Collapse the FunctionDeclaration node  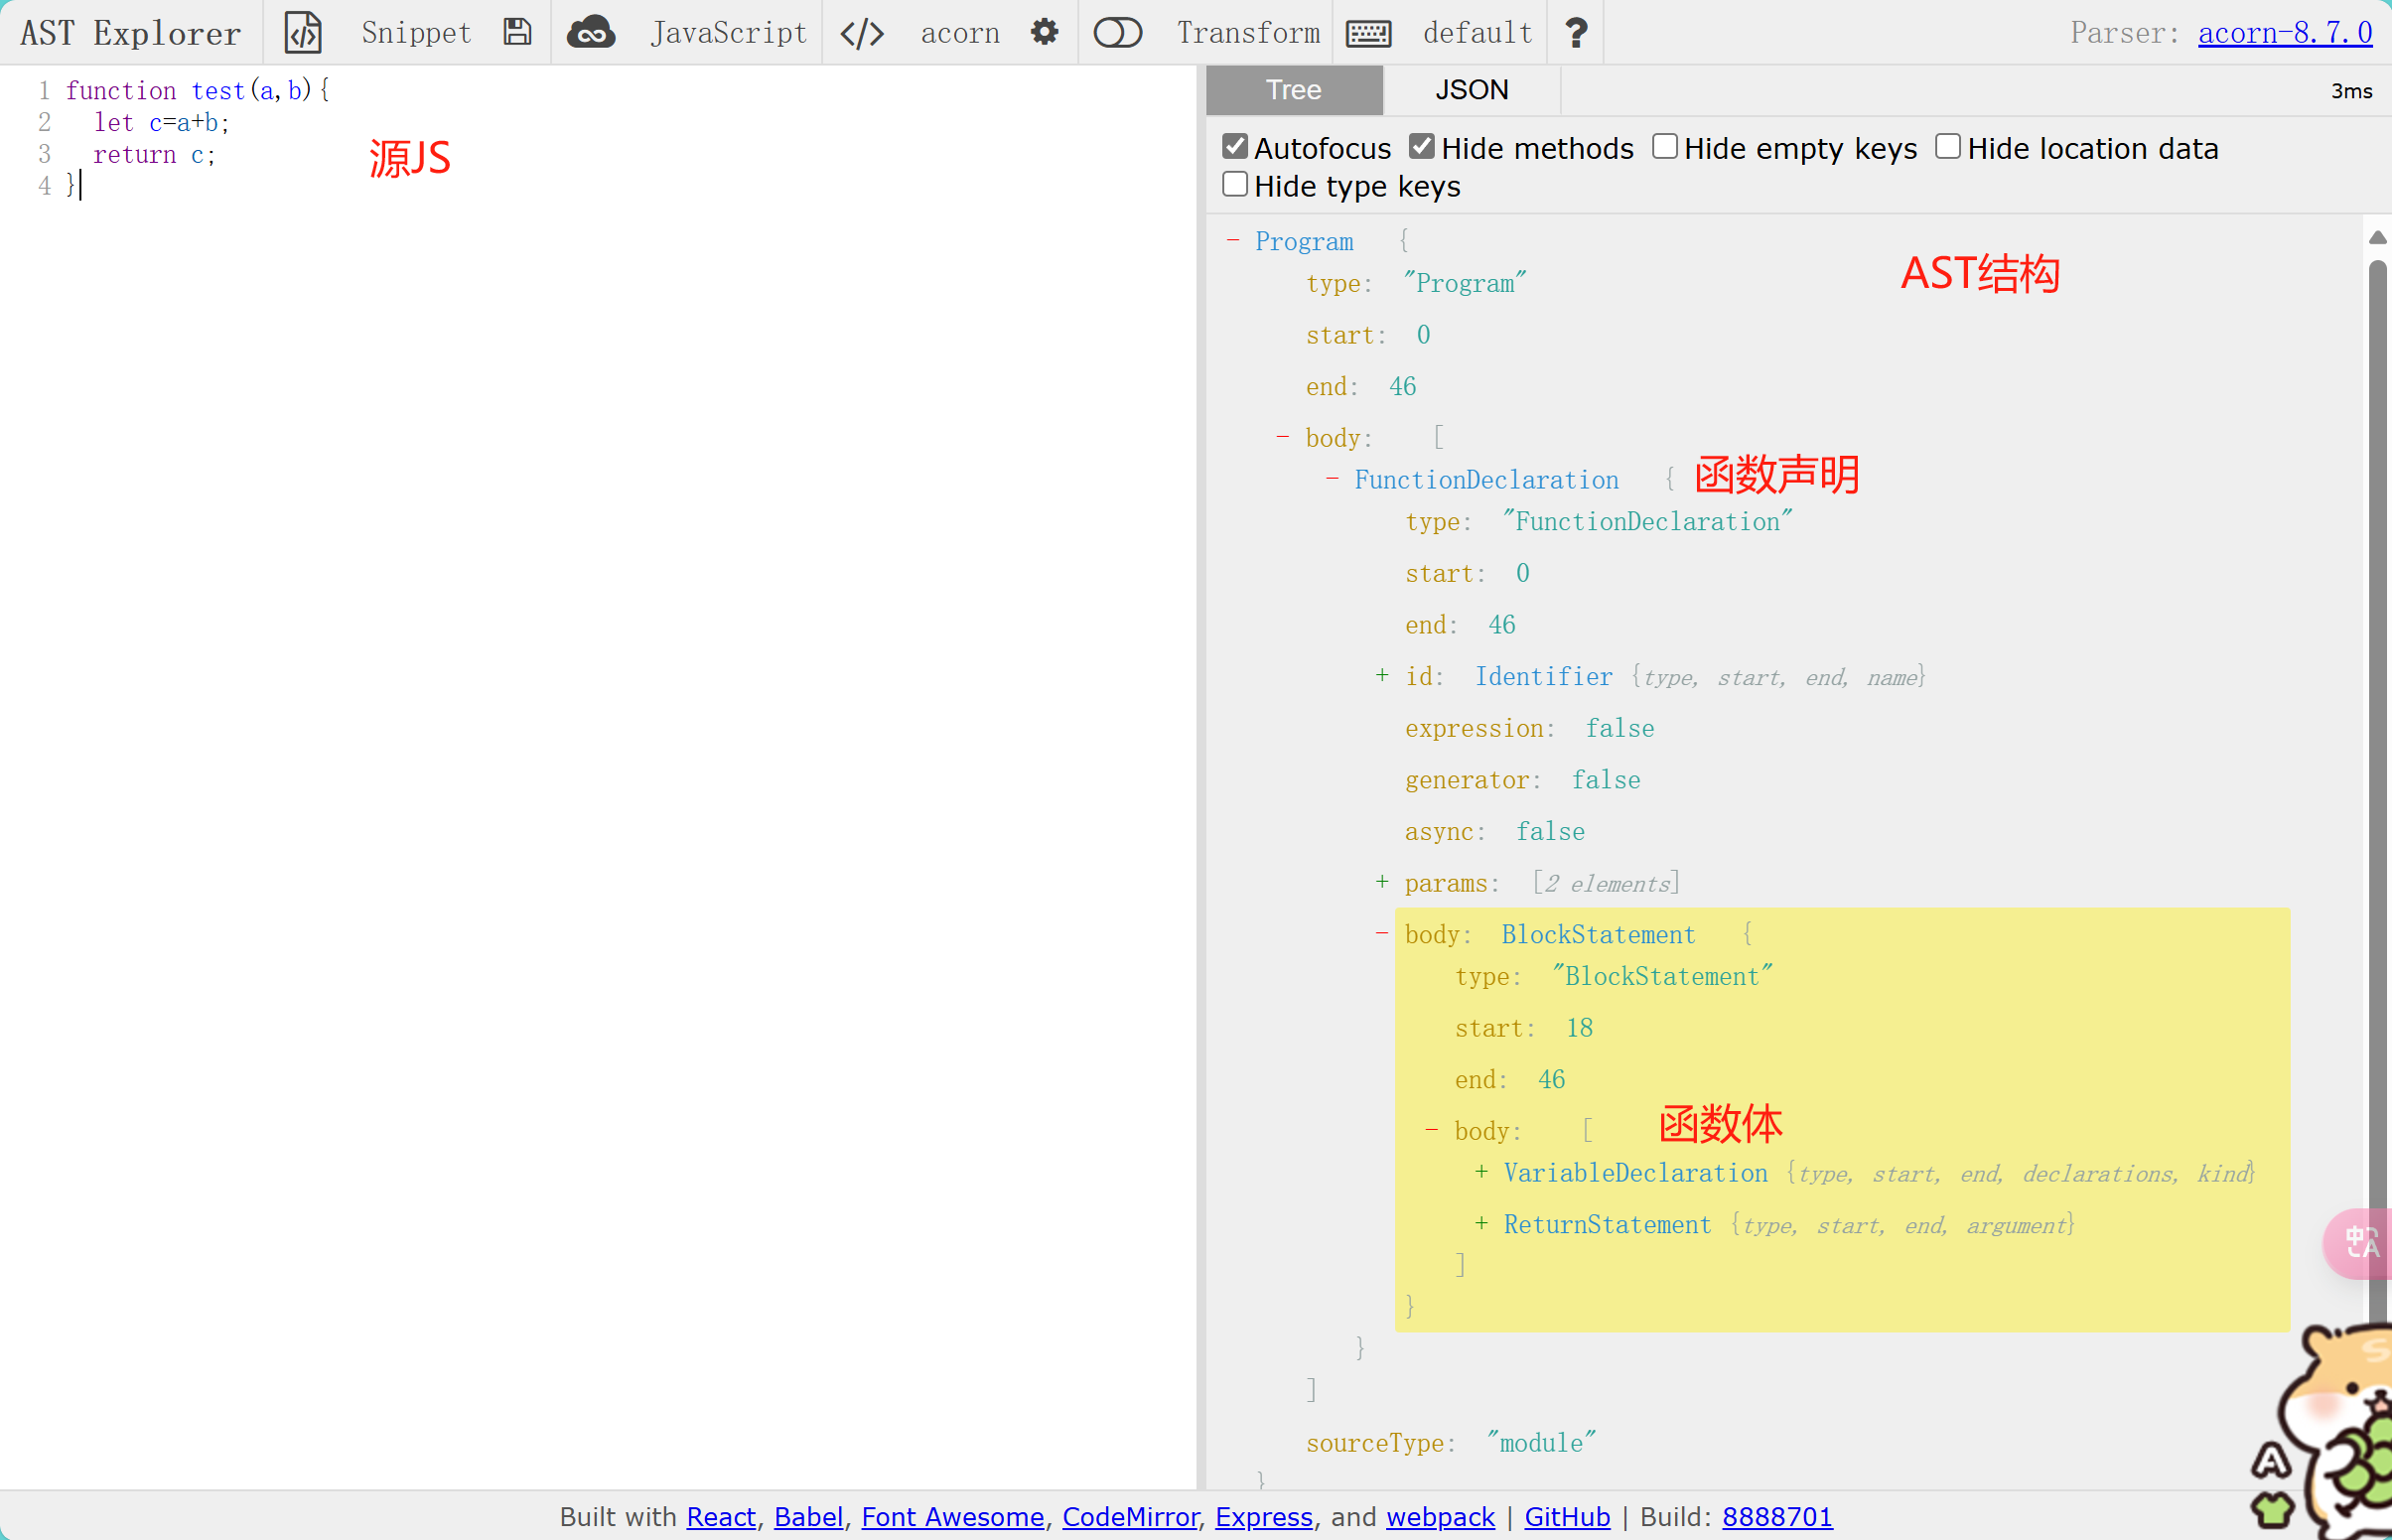point(1333,479)
